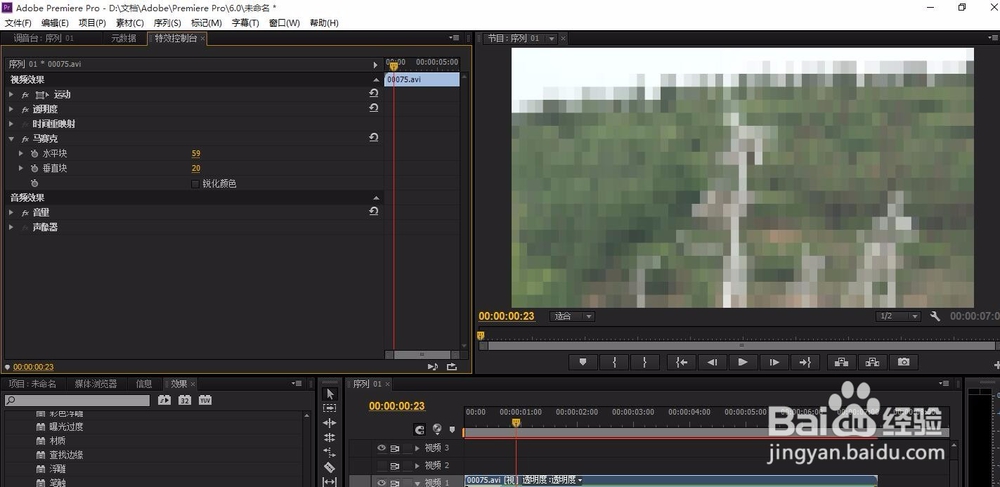Expand the 时间重映射 effect
The width and height of the screenshot is (1000, 487).
pyautogui.click(x=11, y=124)
